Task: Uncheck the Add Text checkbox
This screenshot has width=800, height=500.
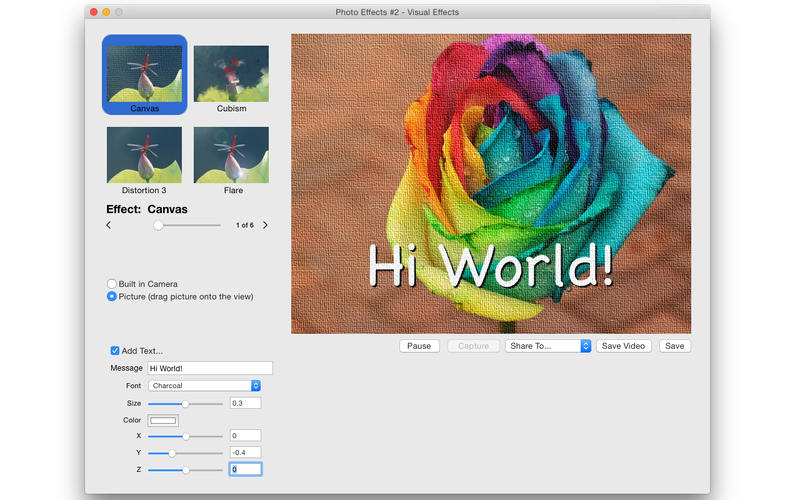Action: (x=115, y=351)
